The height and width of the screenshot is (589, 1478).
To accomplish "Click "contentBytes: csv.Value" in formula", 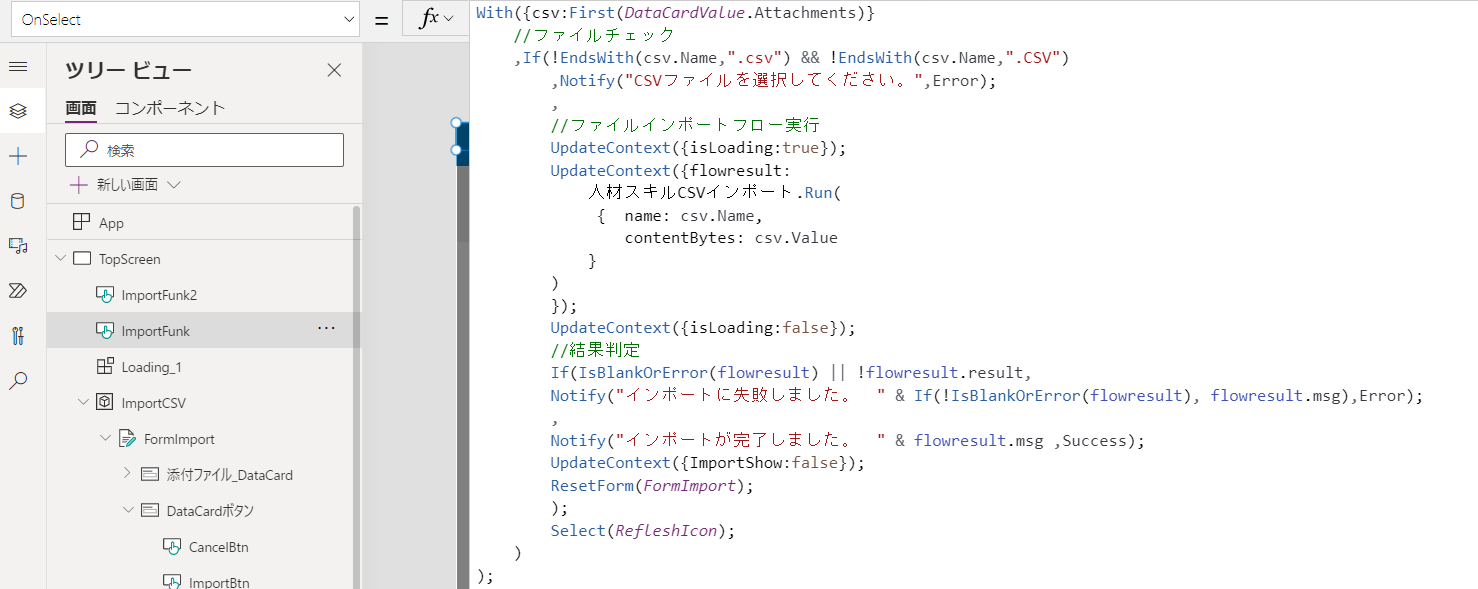I will pos(731,238).
